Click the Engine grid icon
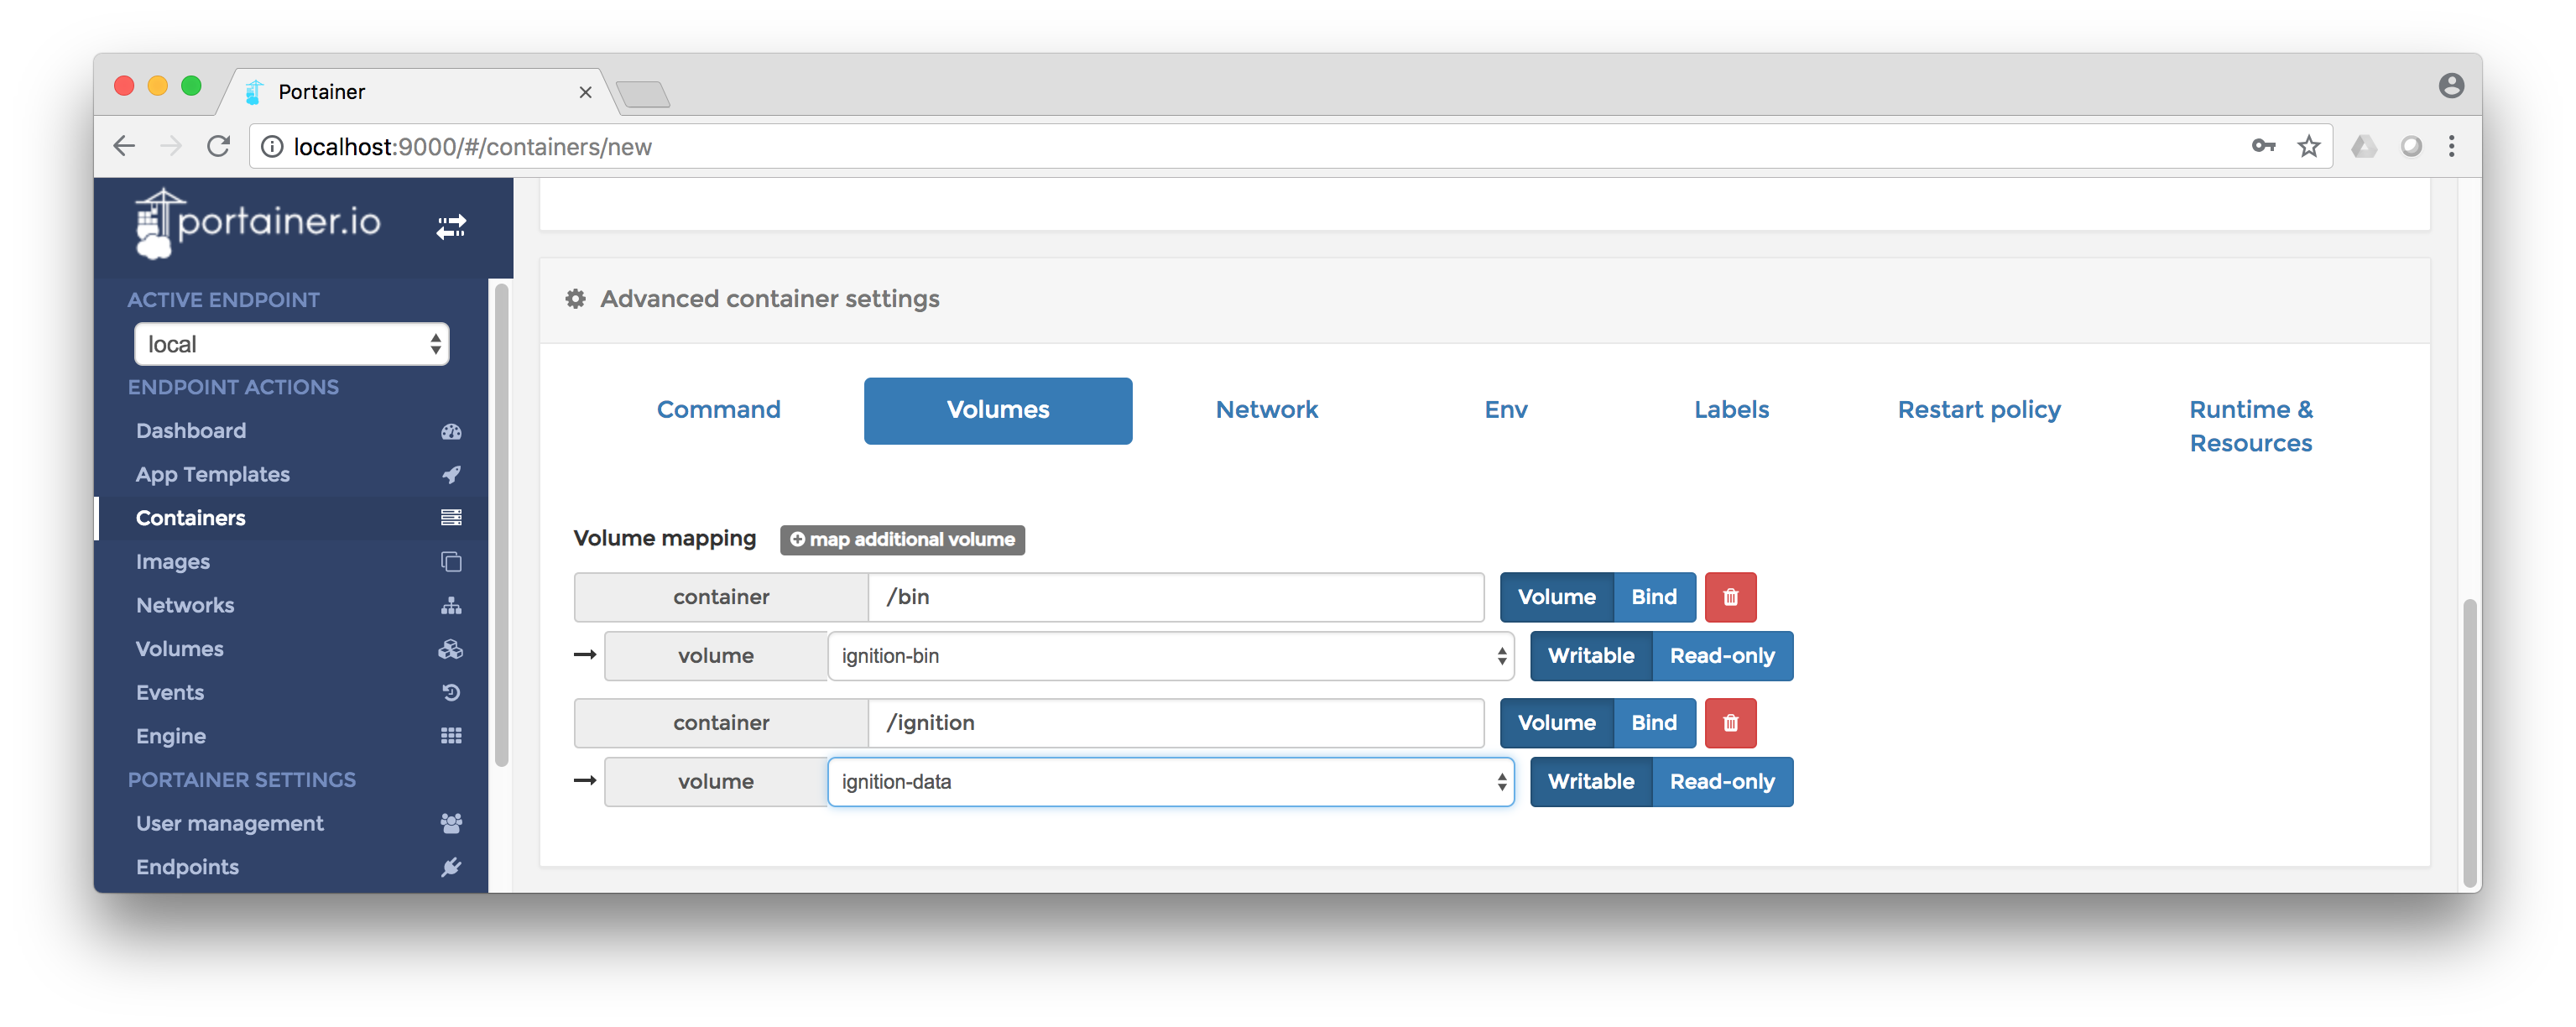 tap(451, 736)
